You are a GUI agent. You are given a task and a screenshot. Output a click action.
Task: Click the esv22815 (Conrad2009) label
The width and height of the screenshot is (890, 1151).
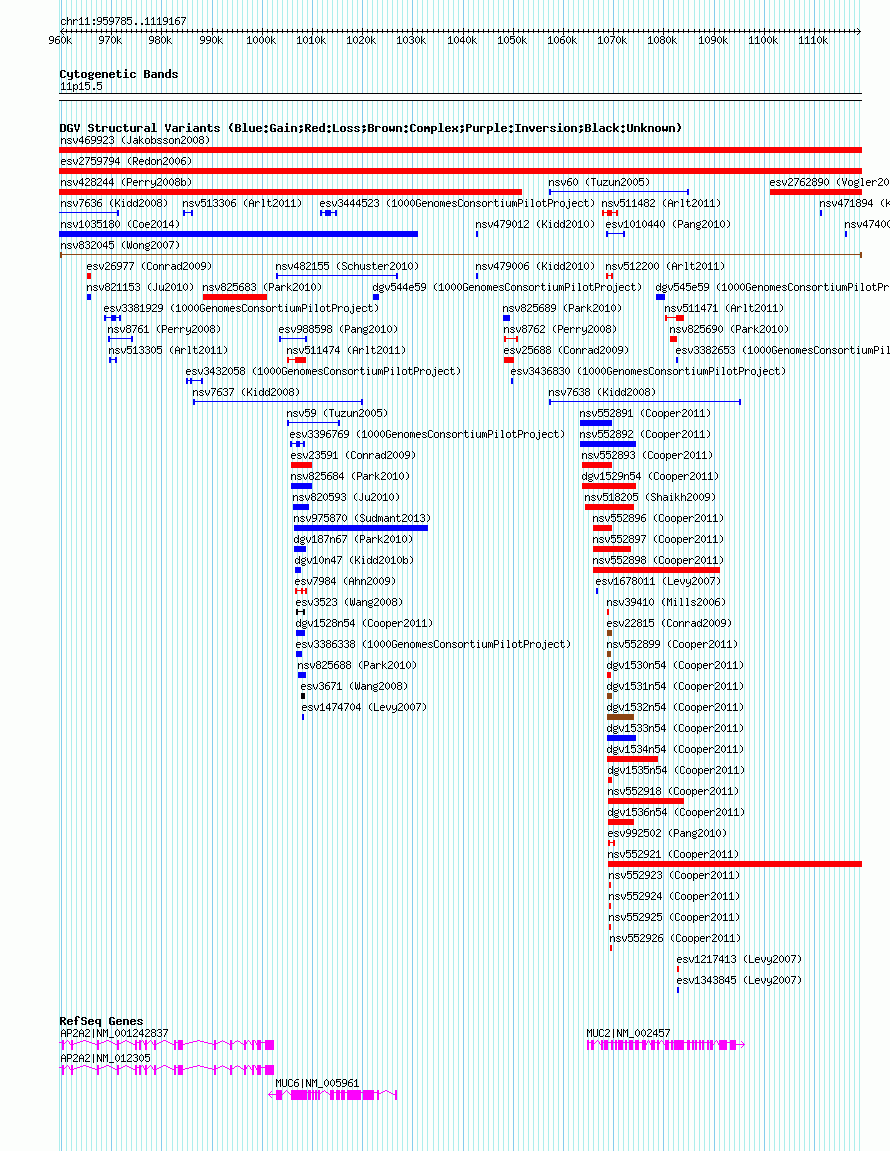(669, 623)
